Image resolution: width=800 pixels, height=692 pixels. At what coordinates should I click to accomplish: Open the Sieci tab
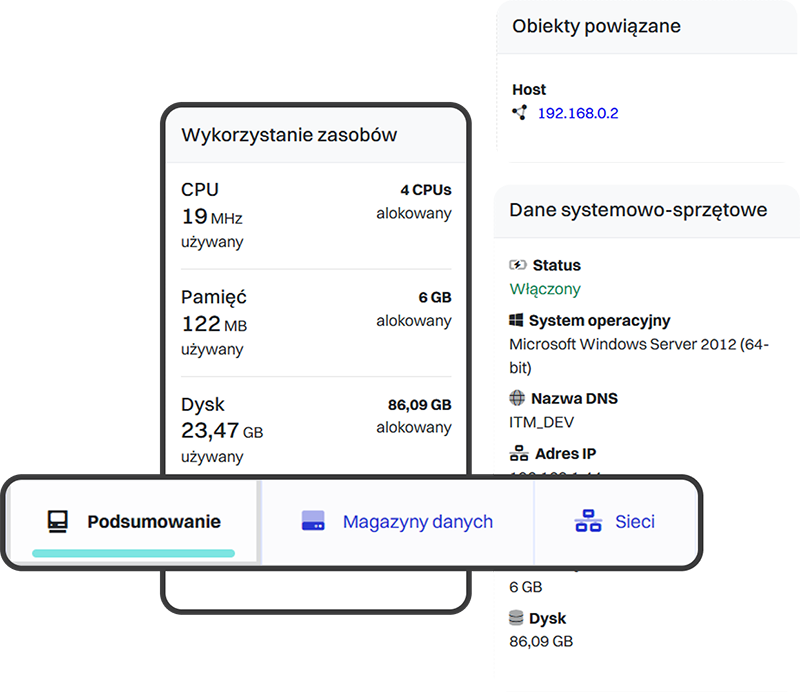[634, 522]
